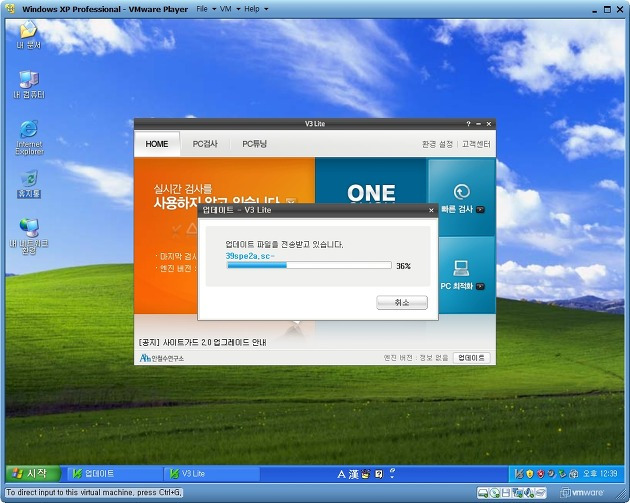Click the language bar help icon
This screenshot has width=630, height=503.
pos(378,474)
